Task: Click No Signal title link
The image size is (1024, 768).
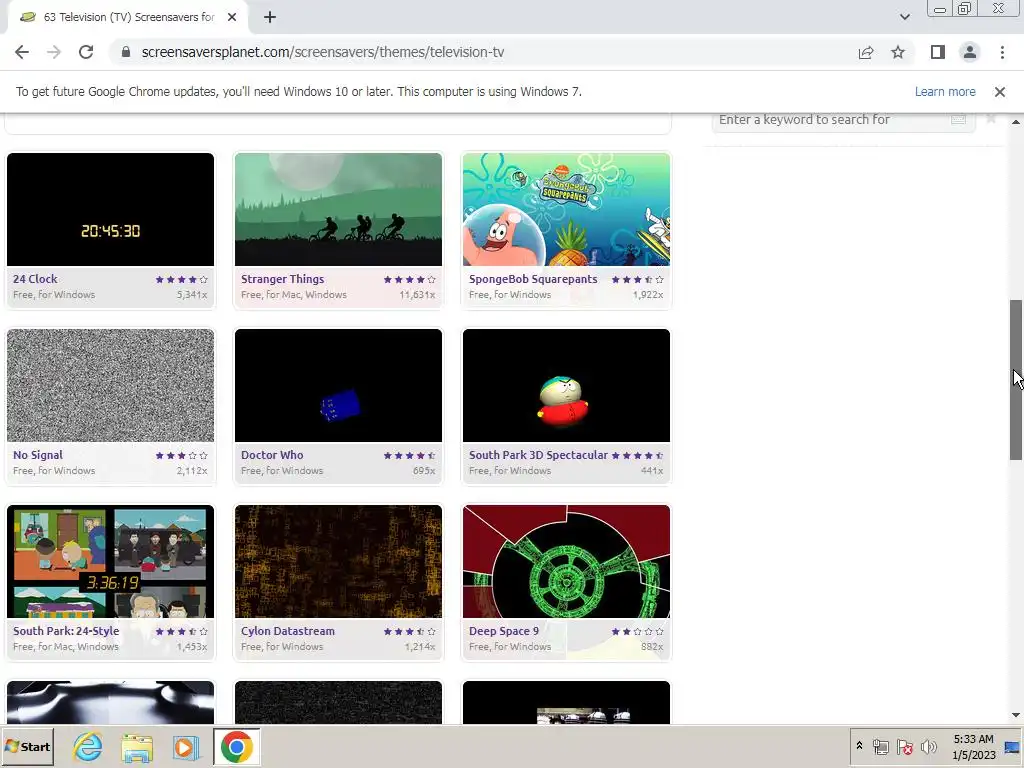Action: (38, 455)
